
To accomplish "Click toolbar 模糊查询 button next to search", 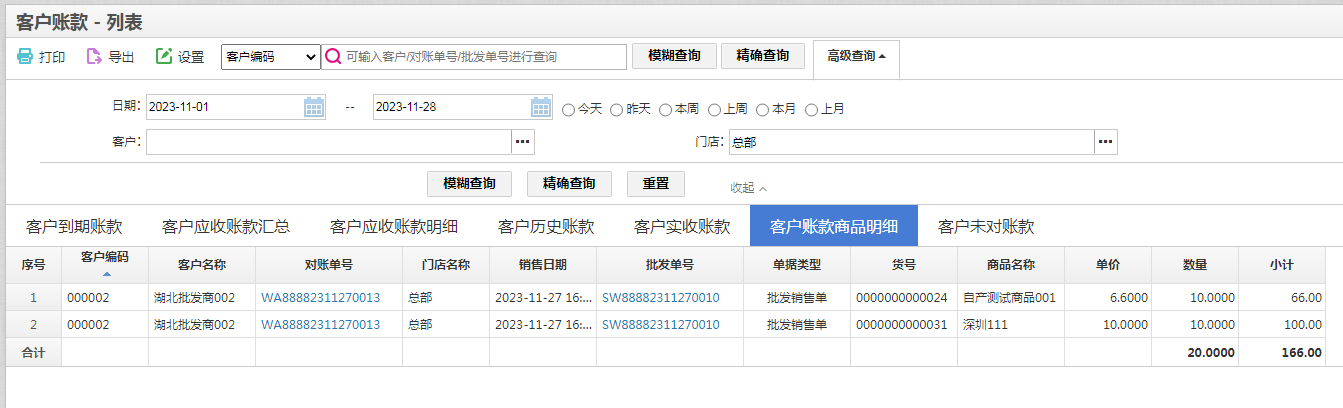I will pyautogui.click(x=674, y=56).
